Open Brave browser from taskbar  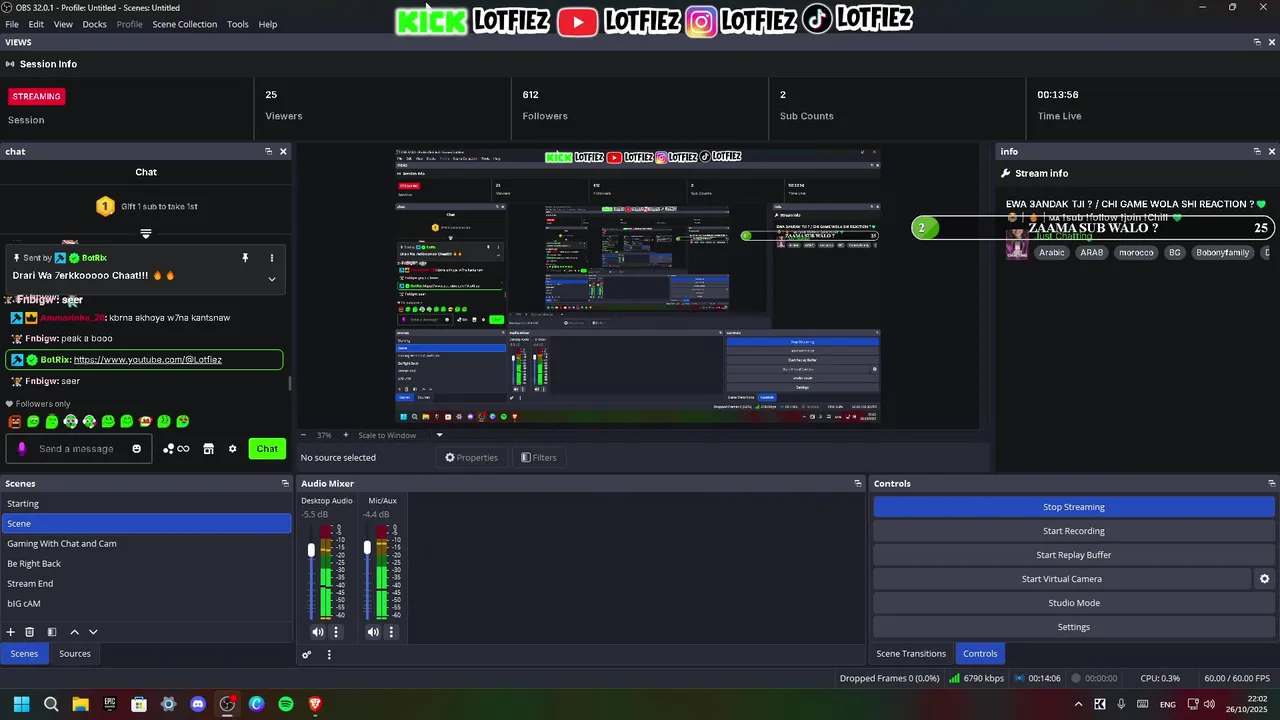tap(315, 704)
